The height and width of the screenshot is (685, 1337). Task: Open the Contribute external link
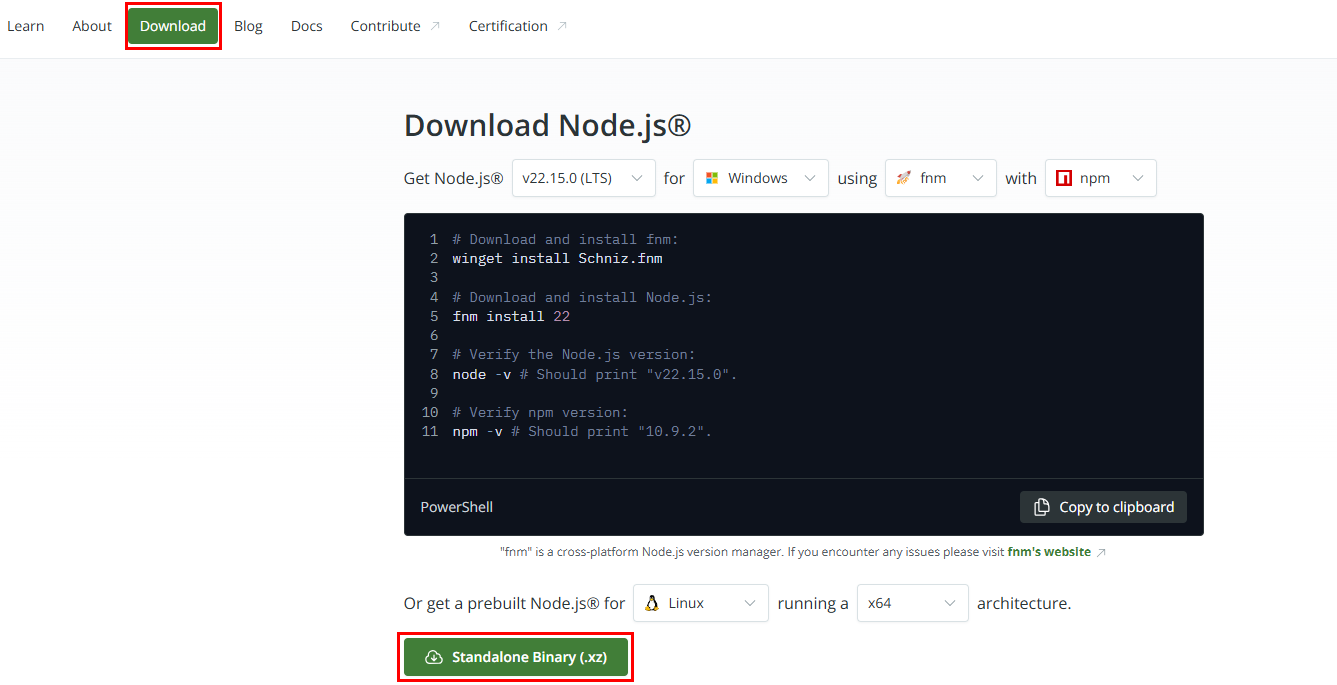395,26
